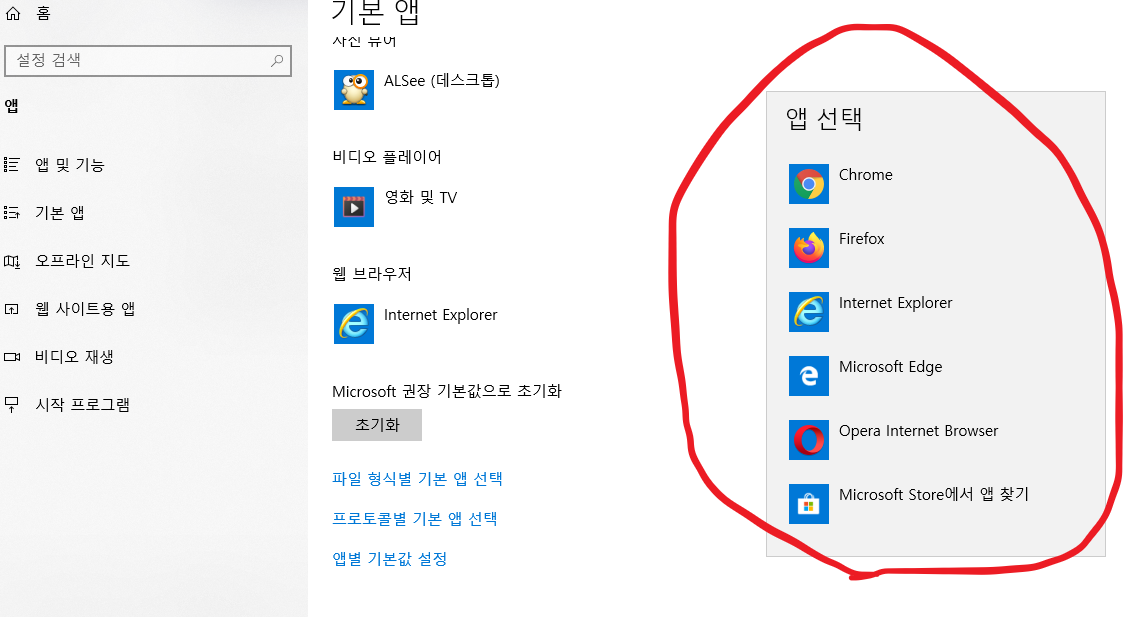Open 앱별 기본값 설정 link
This screenshot has width=1144, height=617.
pos(390,559)
